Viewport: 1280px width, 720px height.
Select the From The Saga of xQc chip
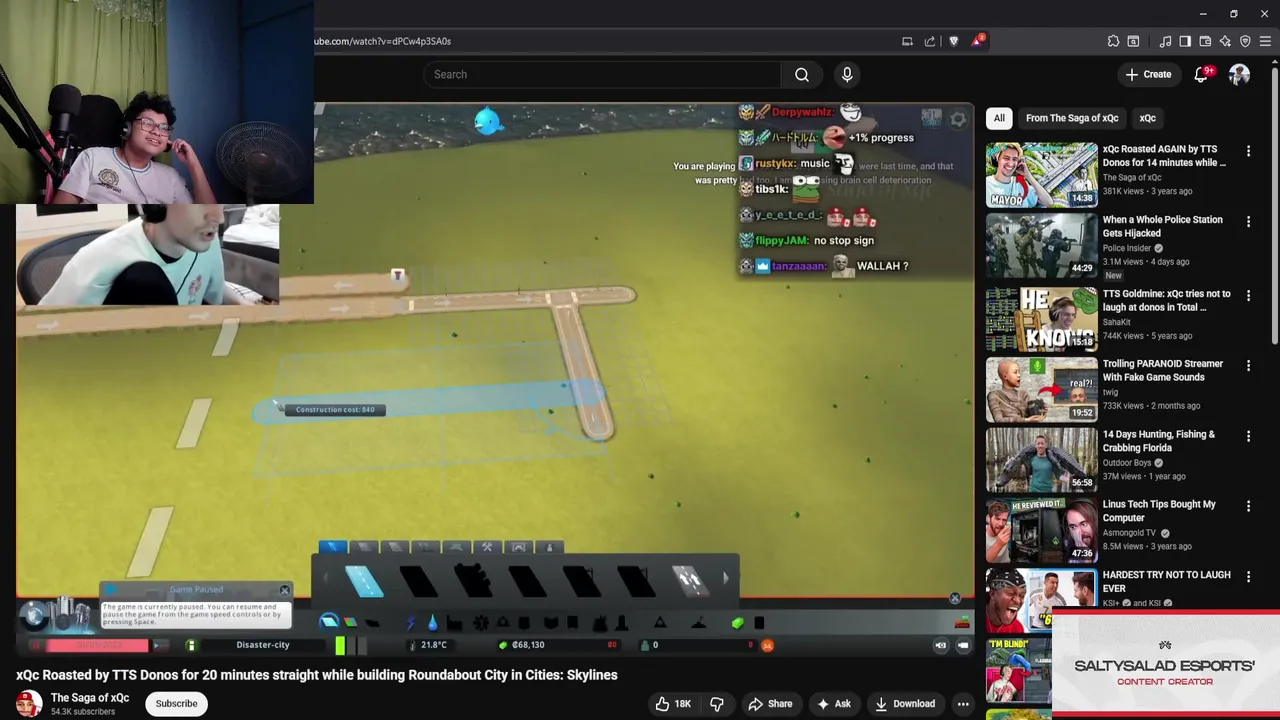pos(1072,118)
